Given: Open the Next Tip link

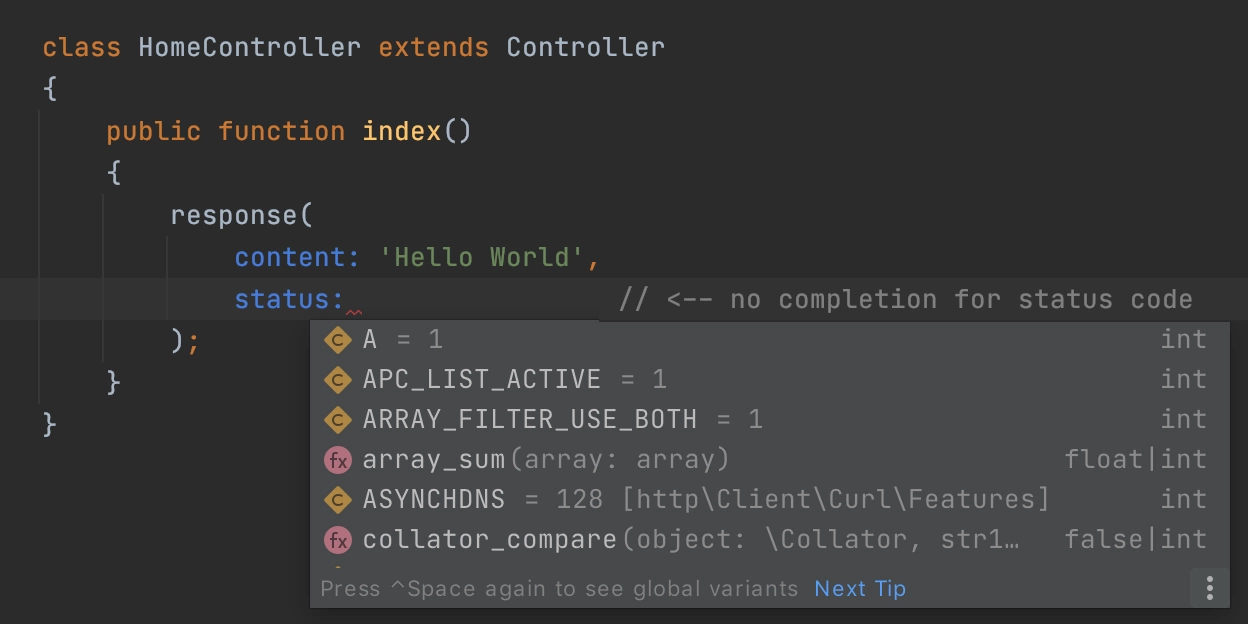Looking at the screenshot, I should (860, 589).
